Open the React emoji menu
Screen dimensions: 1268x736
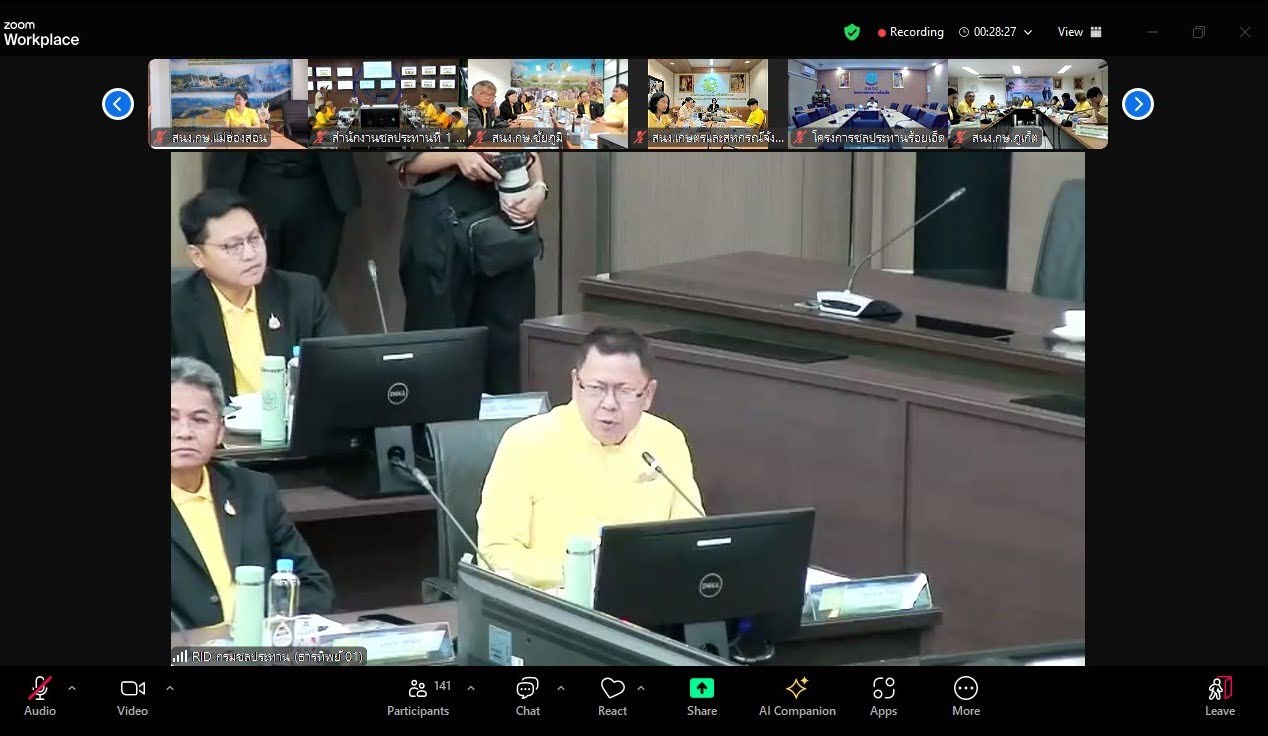click(x=612, y=696)
